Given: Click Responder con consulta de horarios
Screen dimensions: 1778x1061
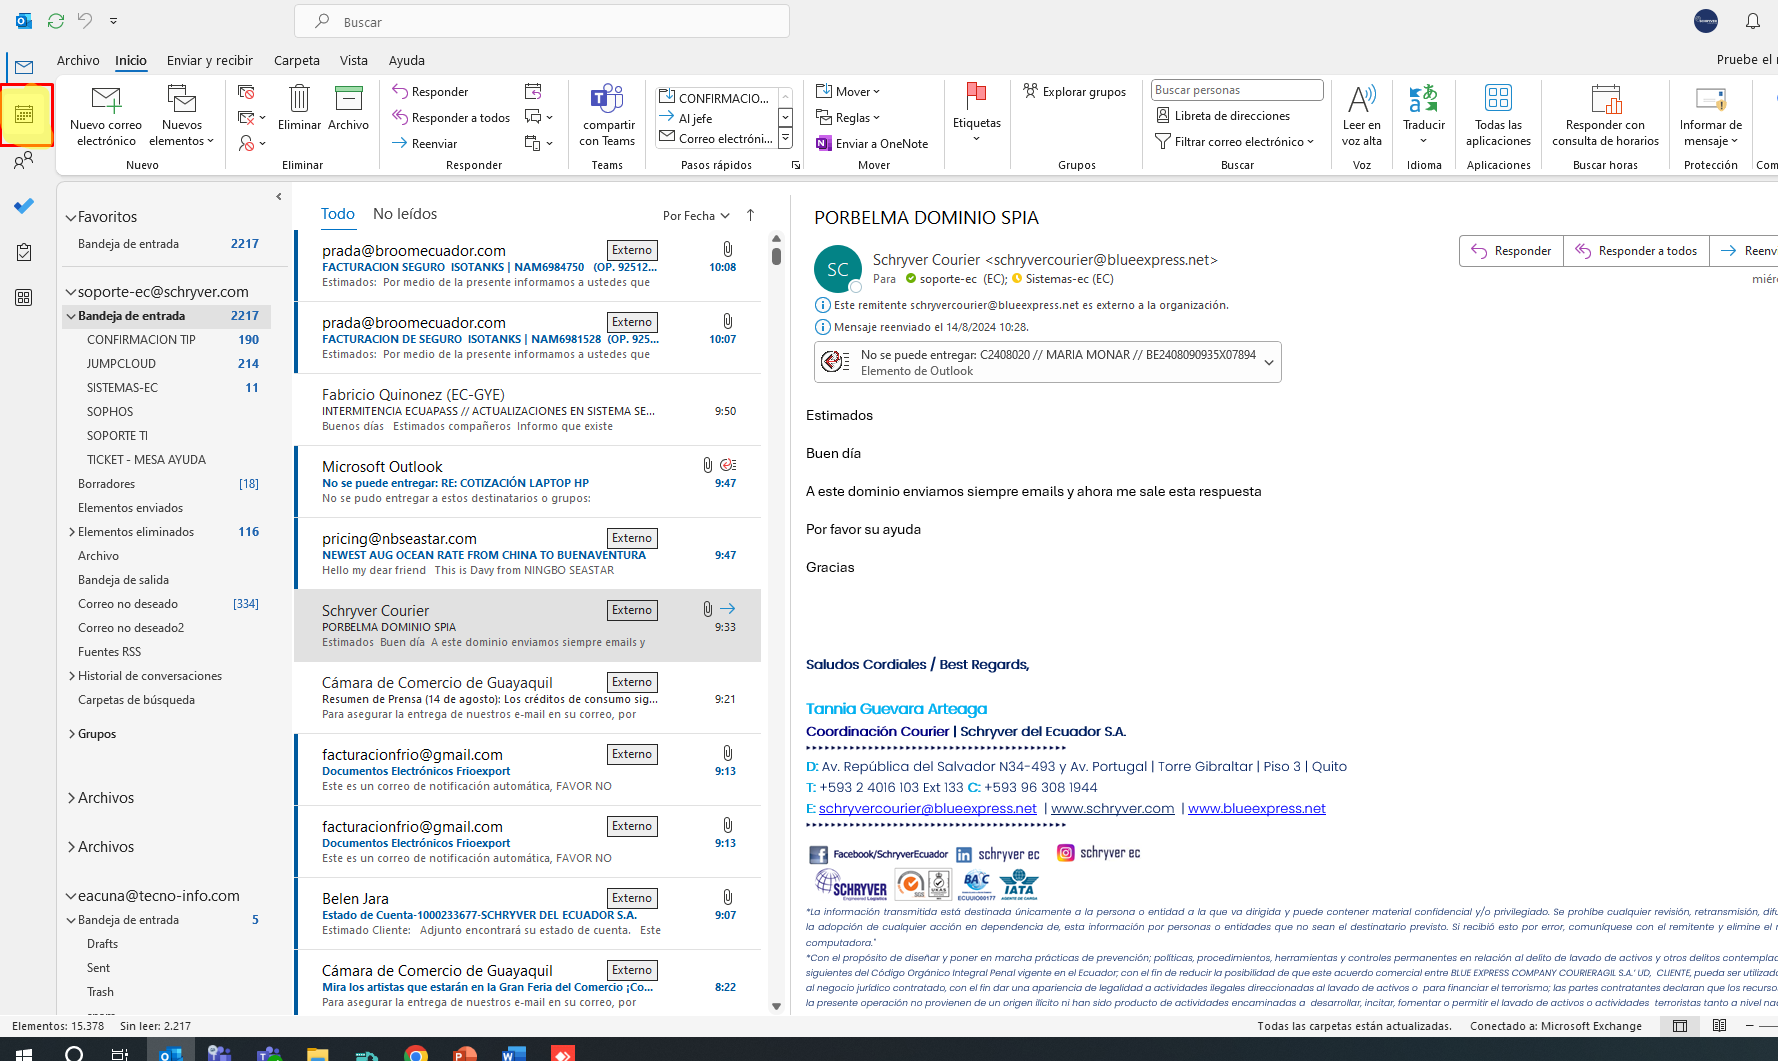Looking at the screenshot, I should coord(1605,116).
